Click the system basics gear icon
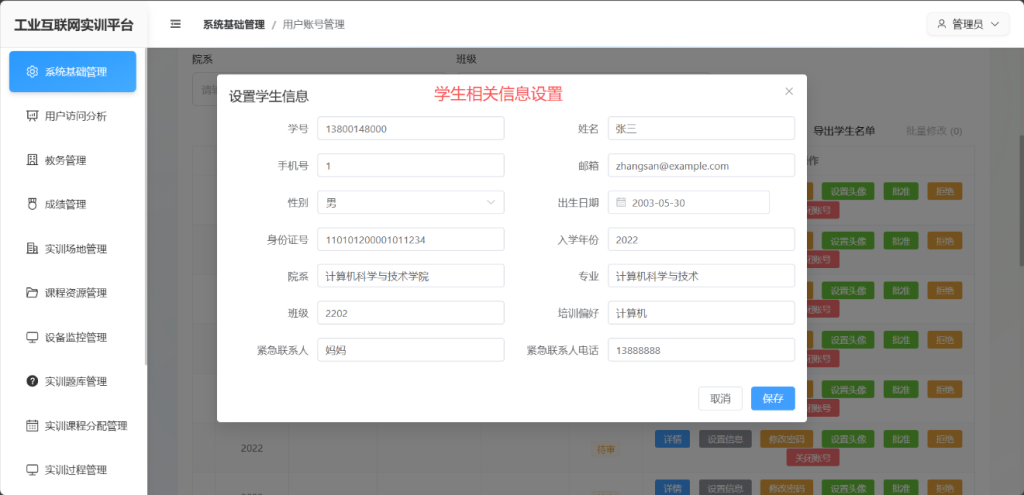The height and width of the screenshot is (495, 1024). point(32,72)
